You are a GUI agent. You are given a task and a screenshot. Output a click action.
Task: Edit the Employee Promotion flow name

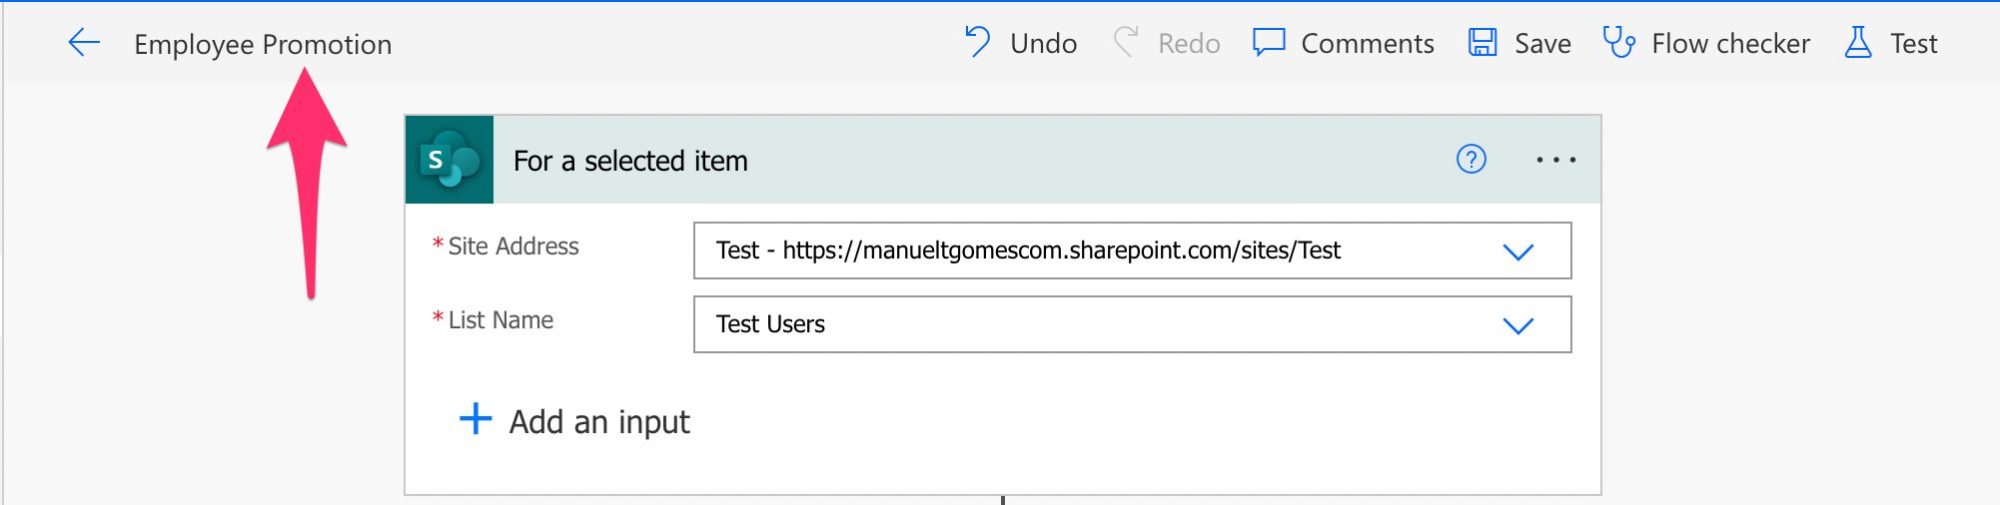[x=263, y=44]
